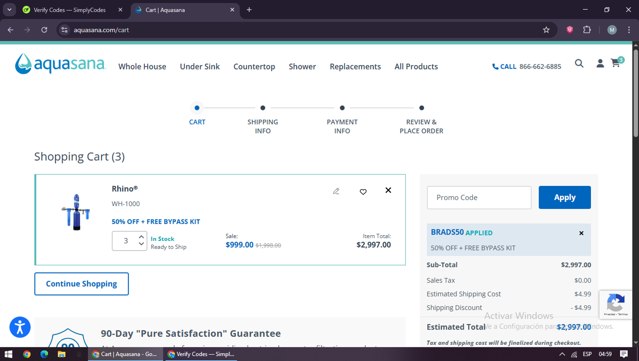Click the Aquasana logo

click(x=59, y=64)
